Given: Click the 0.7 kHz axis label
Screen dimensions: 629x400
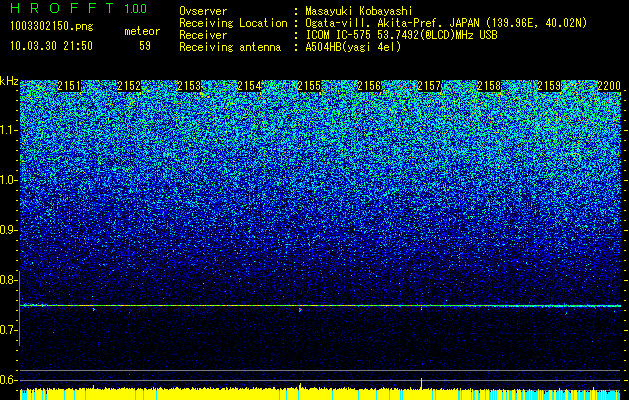Looking at the screenshot, I should coord(9,330).
